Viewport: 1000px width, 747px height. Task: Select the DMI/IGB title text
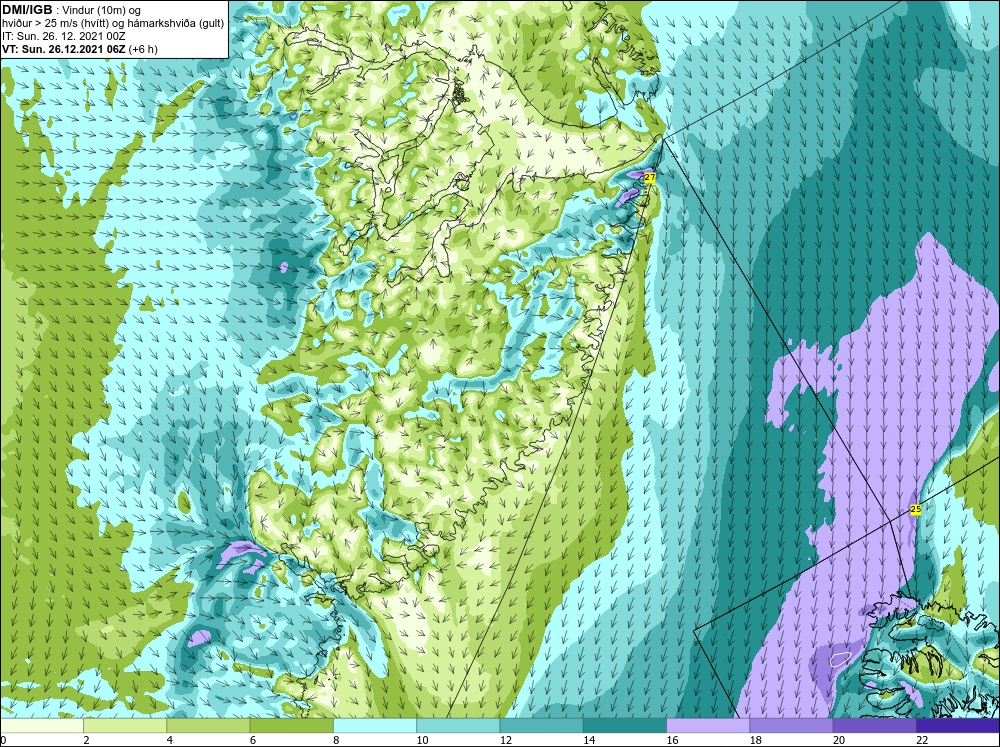[x=27, y=10]
